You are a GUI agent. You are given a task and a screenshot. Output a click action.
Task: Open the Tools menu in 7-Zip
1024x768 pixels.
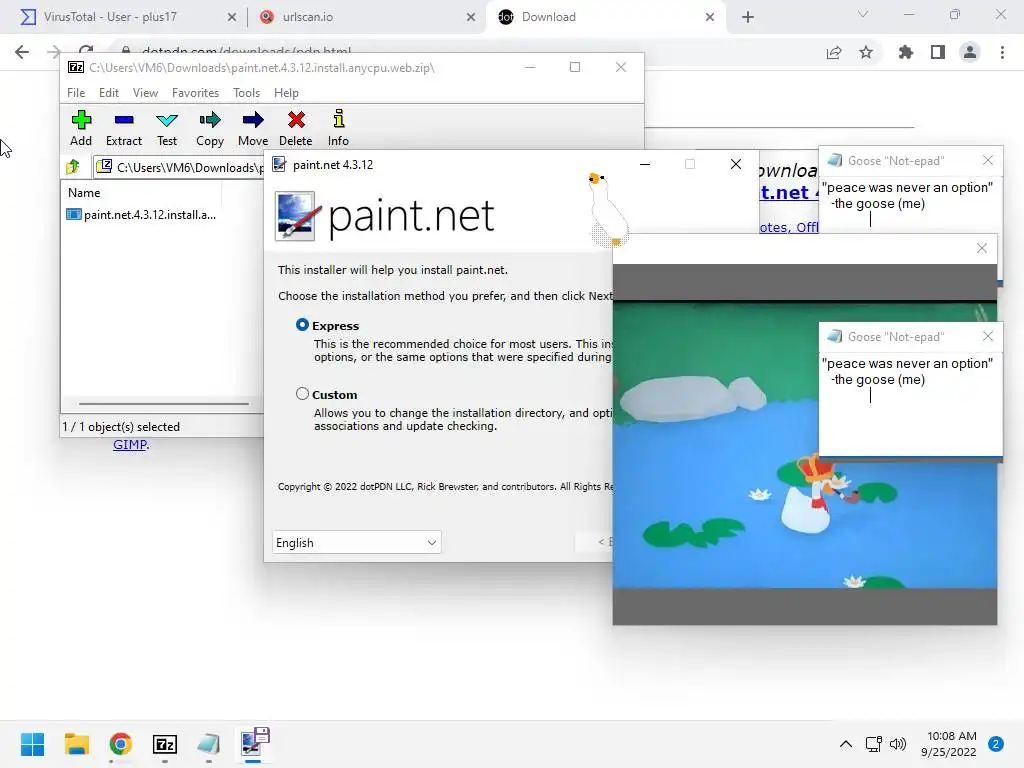(246, 93)
